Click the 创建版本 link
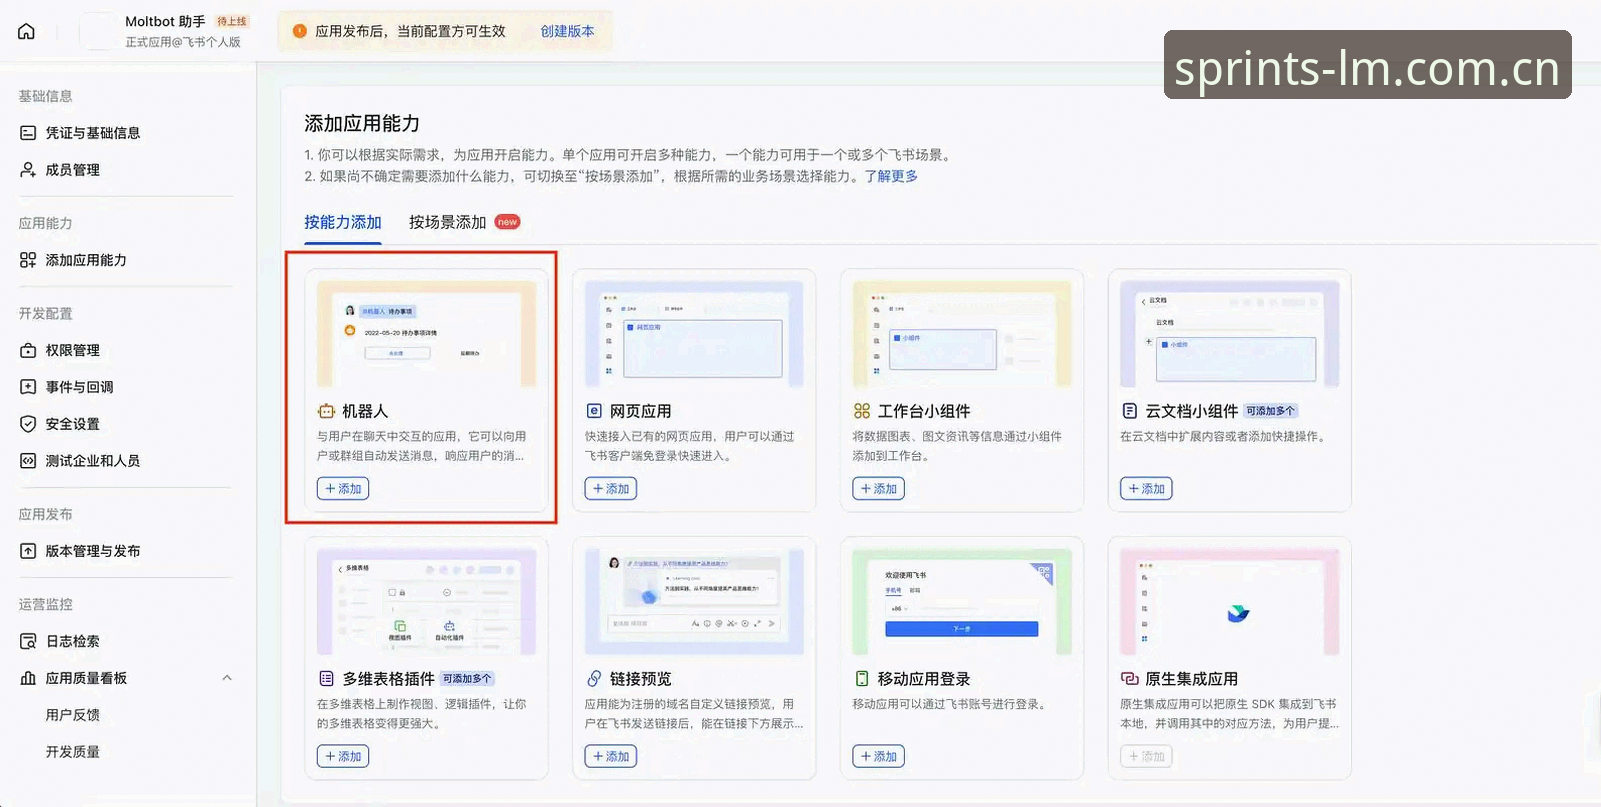The image size is (1601, 807). tap(567, 31)
